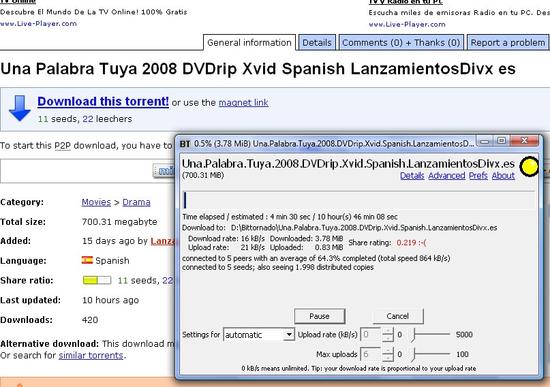
Task: Click the similar torrents link
Action: tap(91, 355)
